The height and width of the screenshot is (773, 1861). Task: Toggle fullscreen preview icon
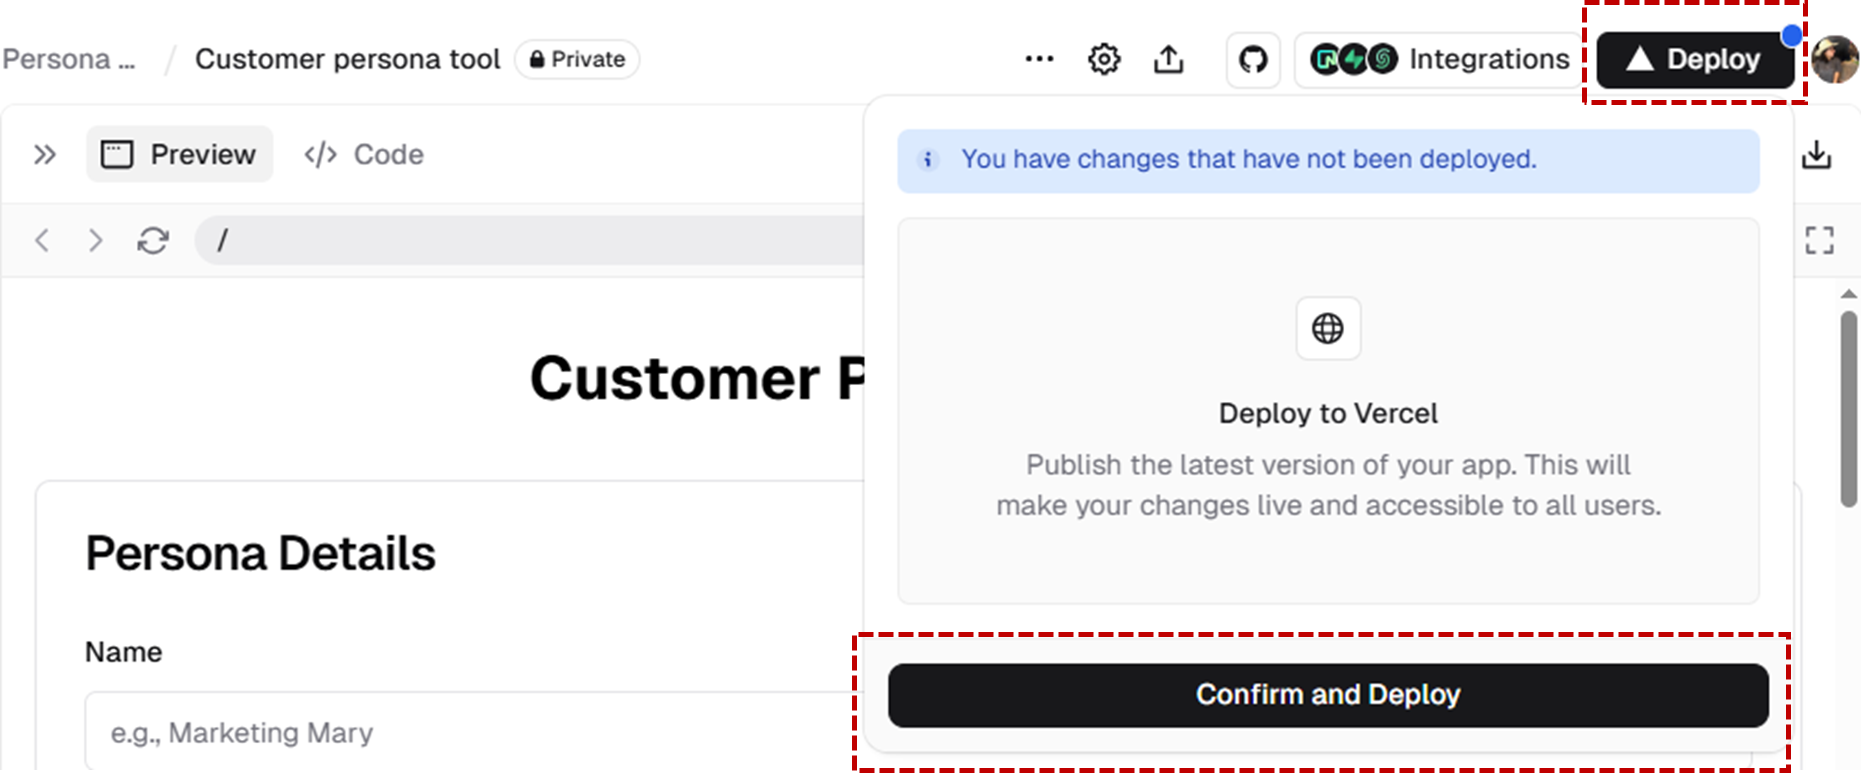(1819, 240)
